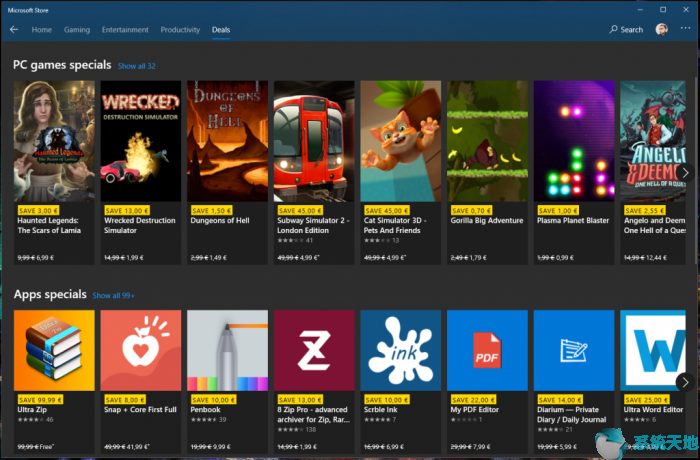Open Haunted Legends game cover

coord(54,141)
